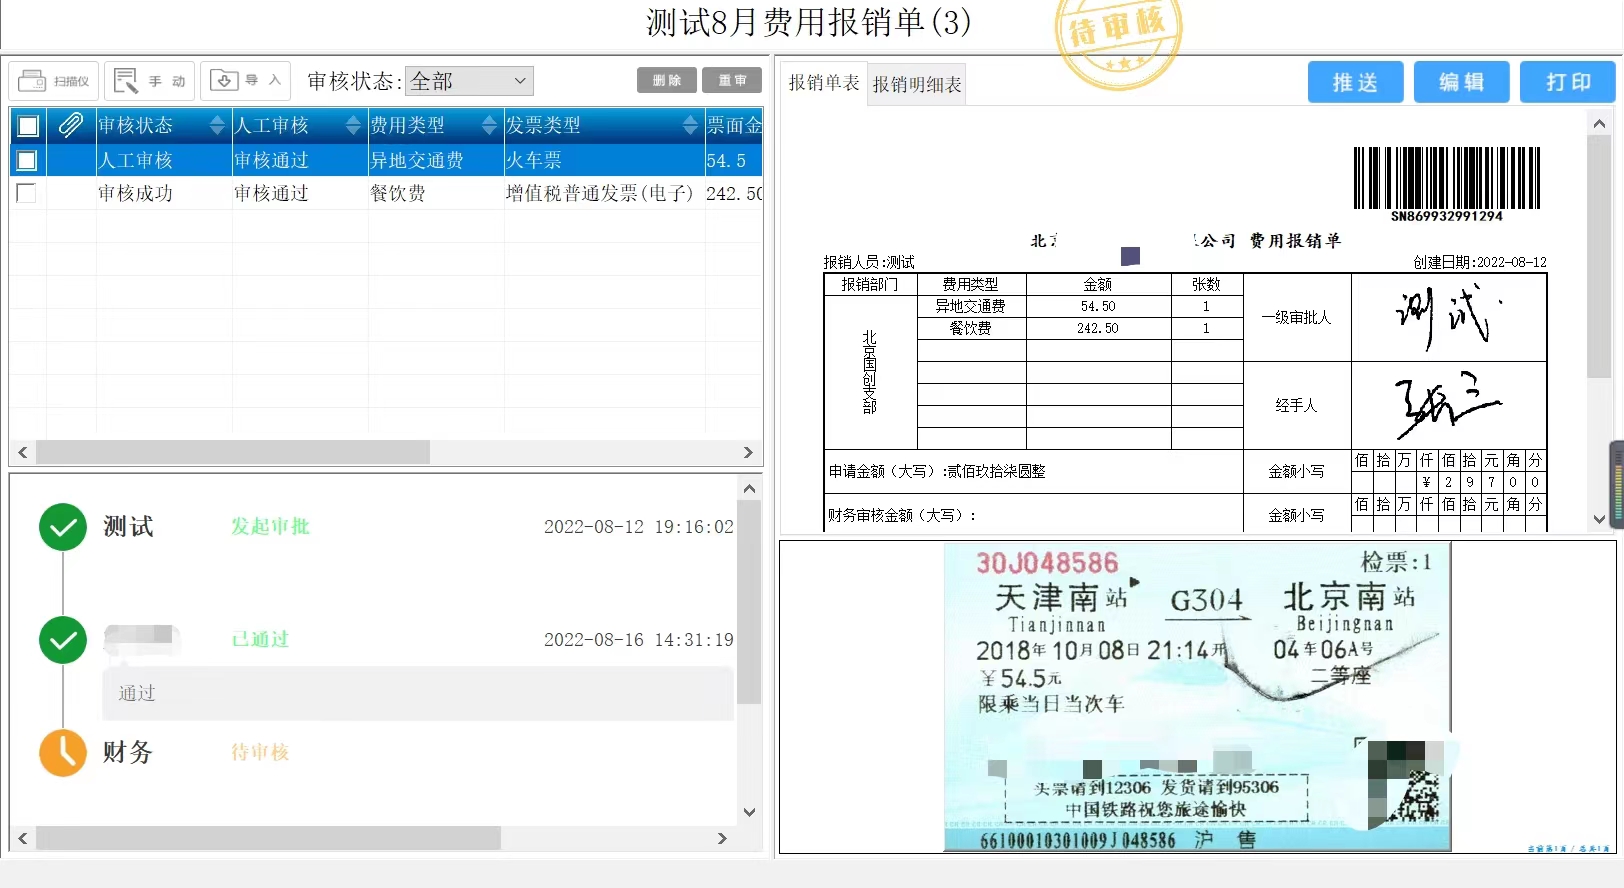The height and width of the screenshot is (888, 1624).
Task: Click the side panel collapse handle
Action: [x=1616, y=484]
